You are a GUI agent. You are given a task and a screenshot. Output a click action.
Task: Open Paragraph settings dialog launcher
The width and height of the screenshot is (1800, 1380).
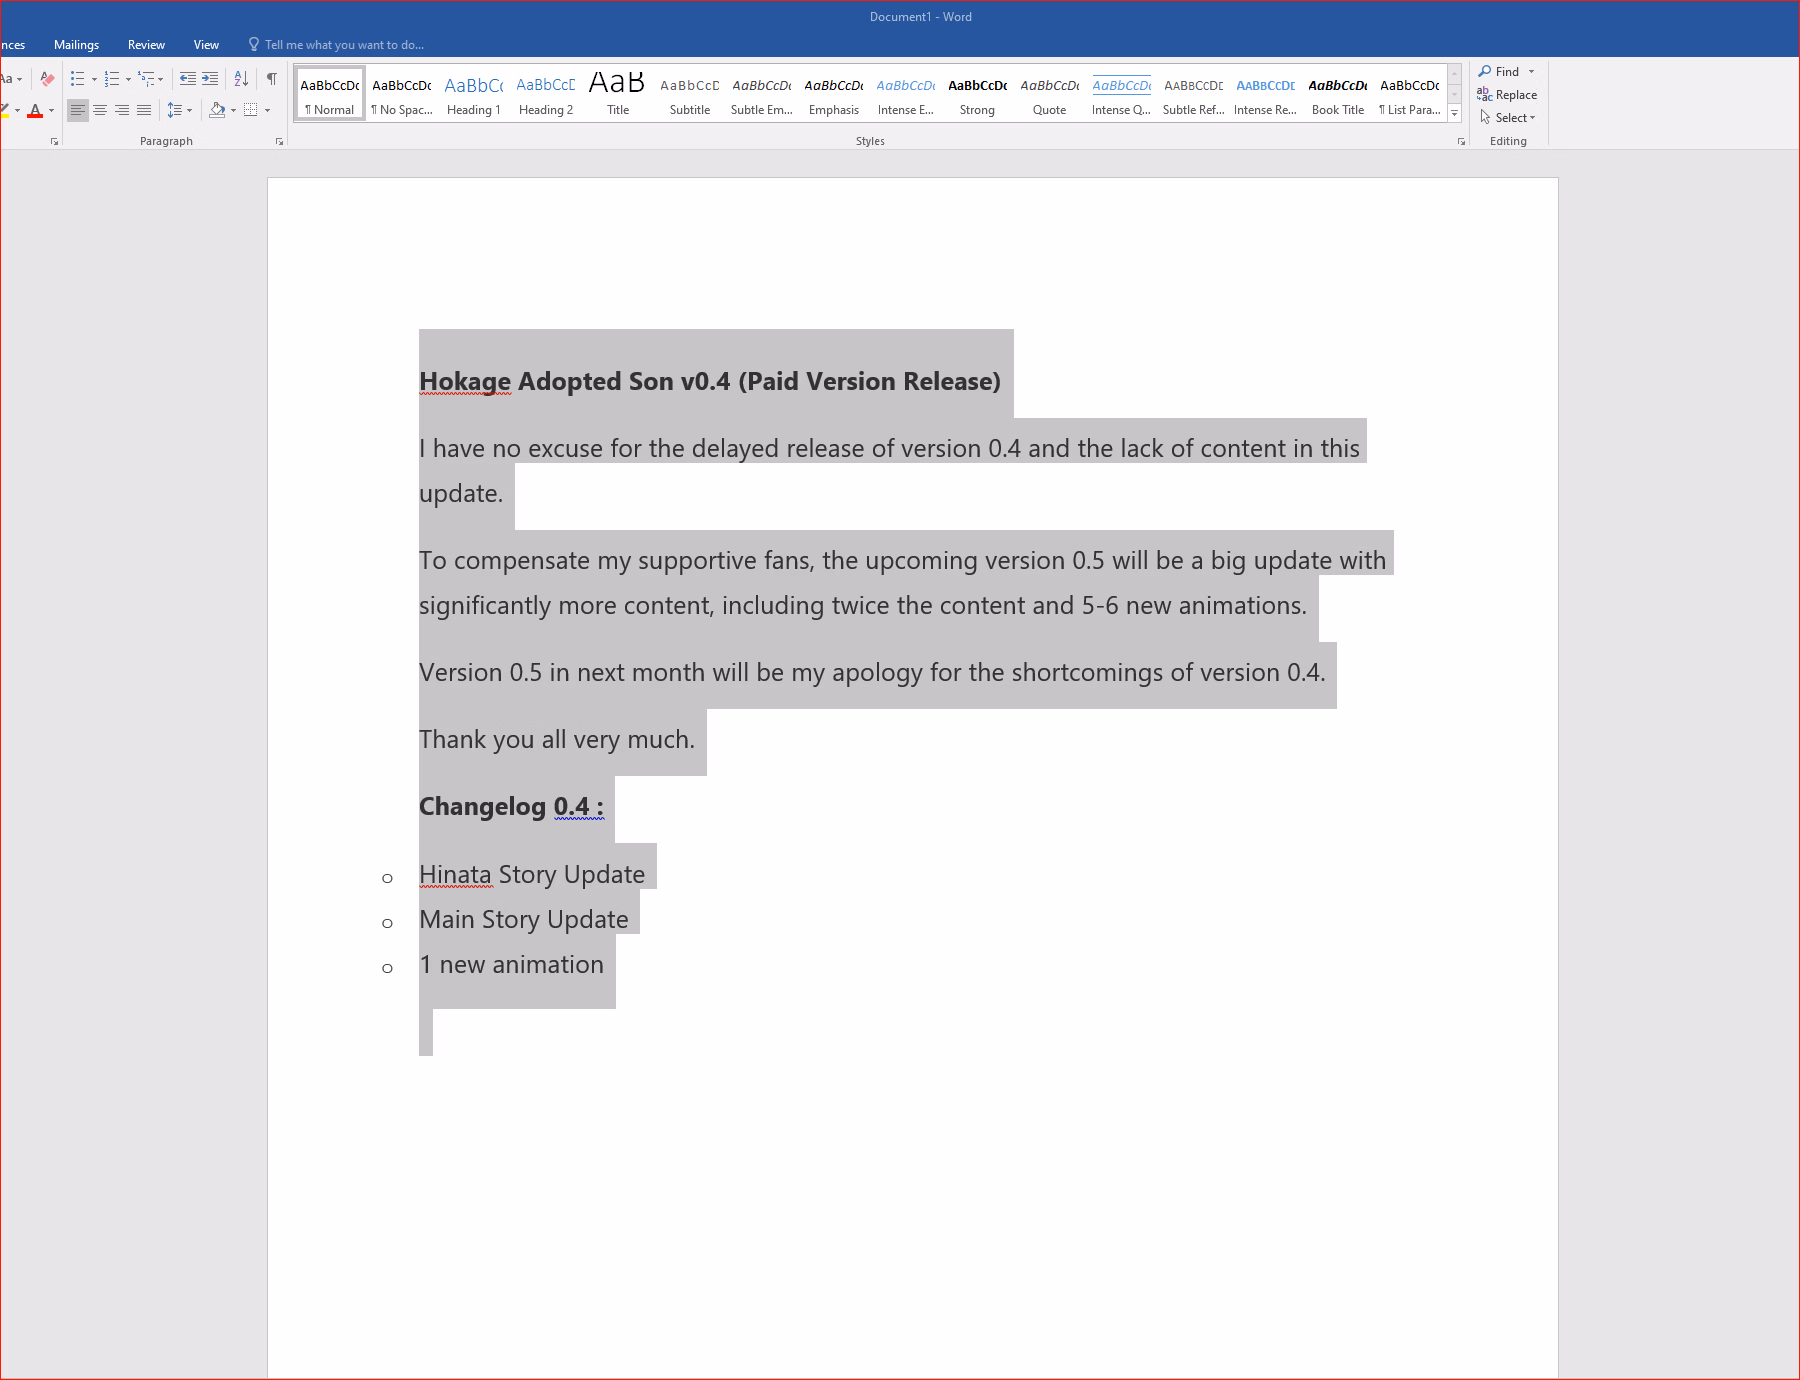(280, 142)
